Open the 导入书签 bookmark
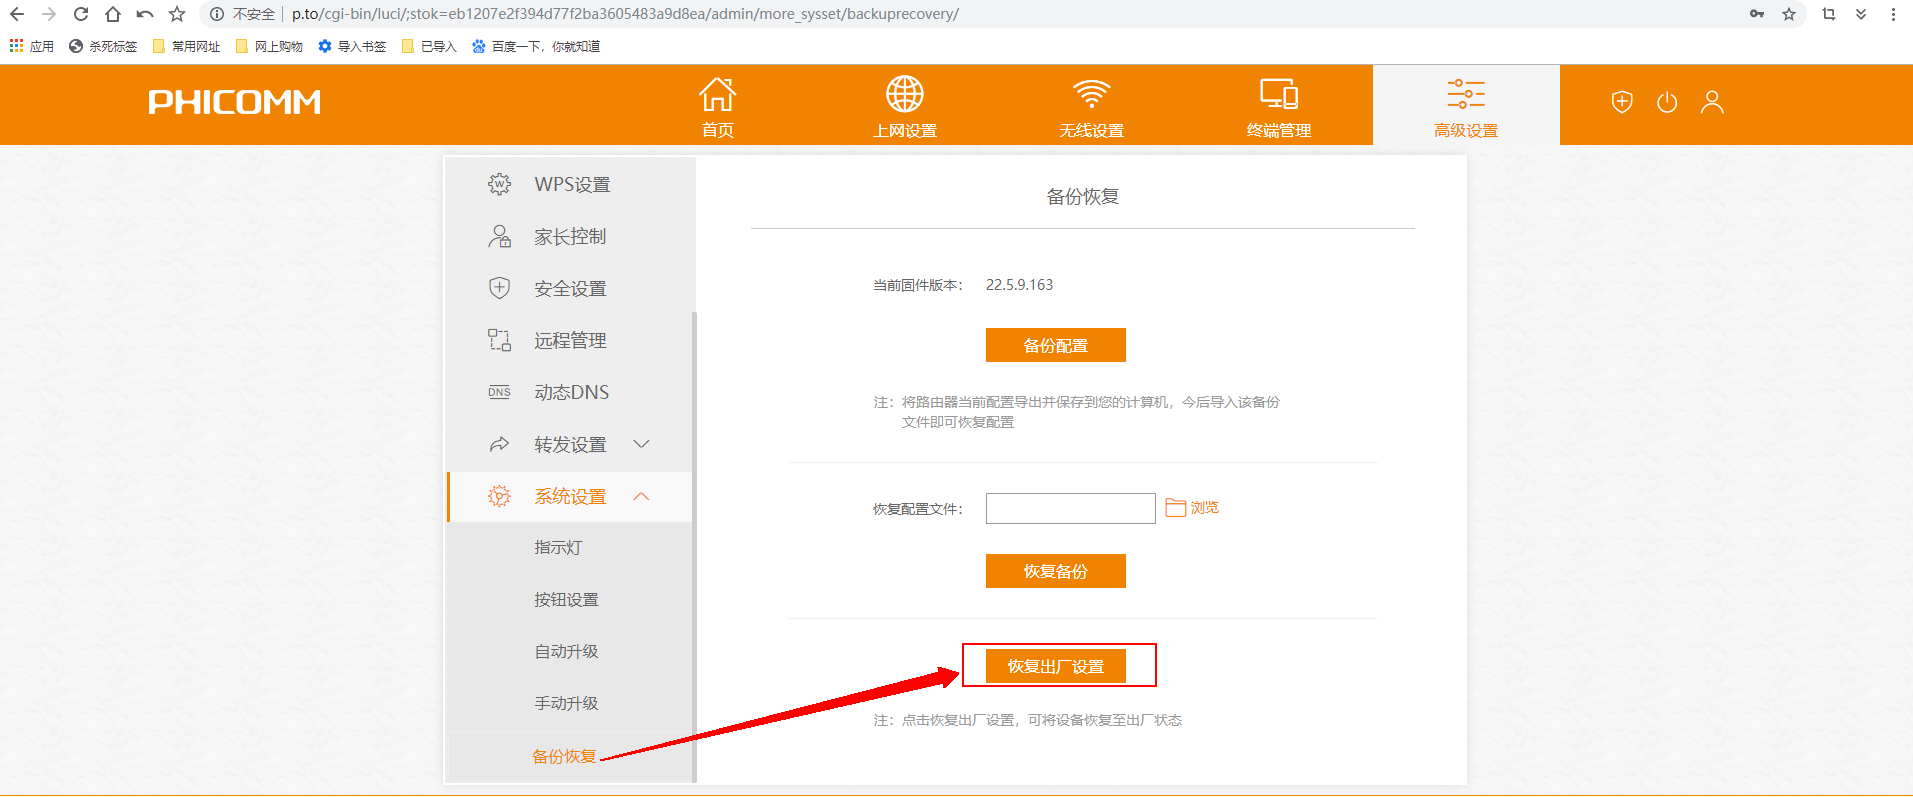This screenshot has width=1913, height=797. pos(352,46)
